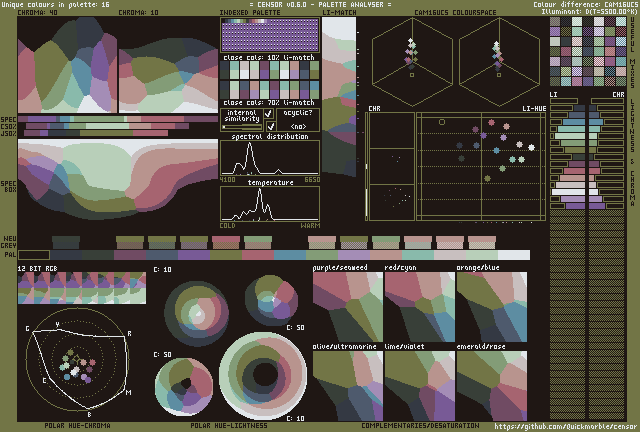The width and height of the screenshot is (640, 432).
Task: Select the purple/seaweed complementary map
Action: (x=347, y=304)
